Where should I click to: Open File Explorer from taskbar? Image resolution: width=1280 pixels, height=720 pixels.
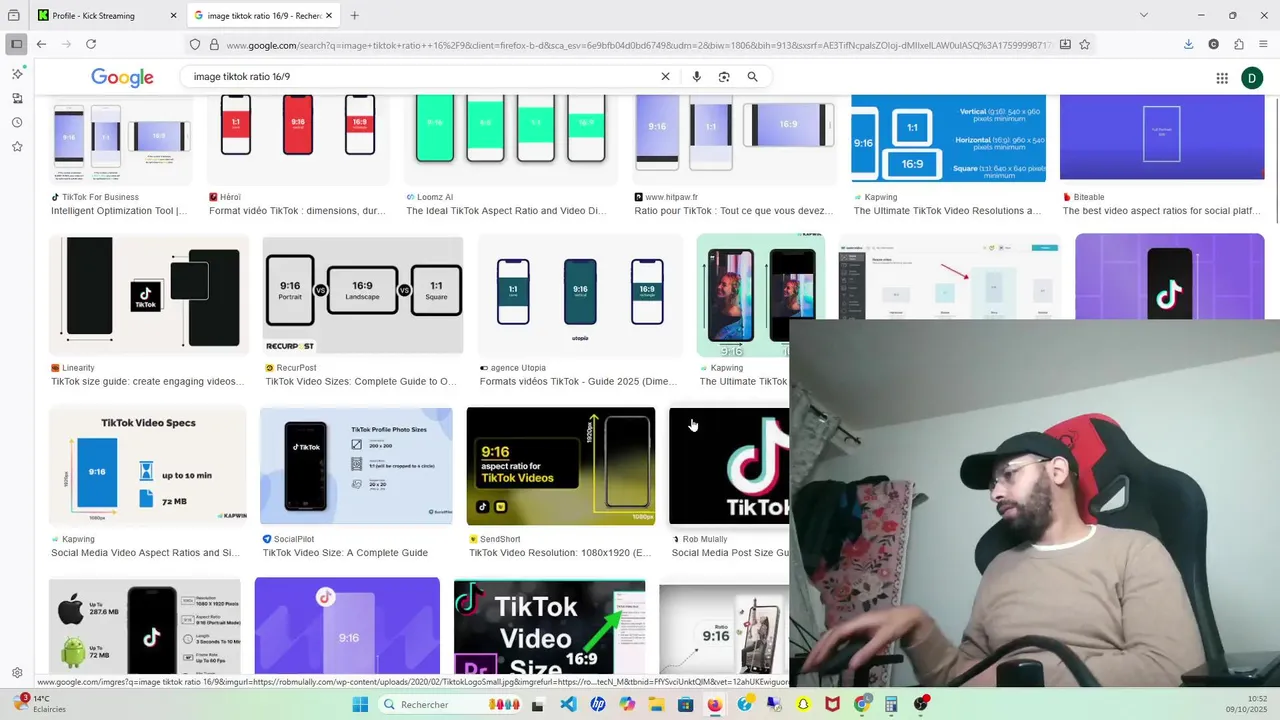[x=657, y=704]
